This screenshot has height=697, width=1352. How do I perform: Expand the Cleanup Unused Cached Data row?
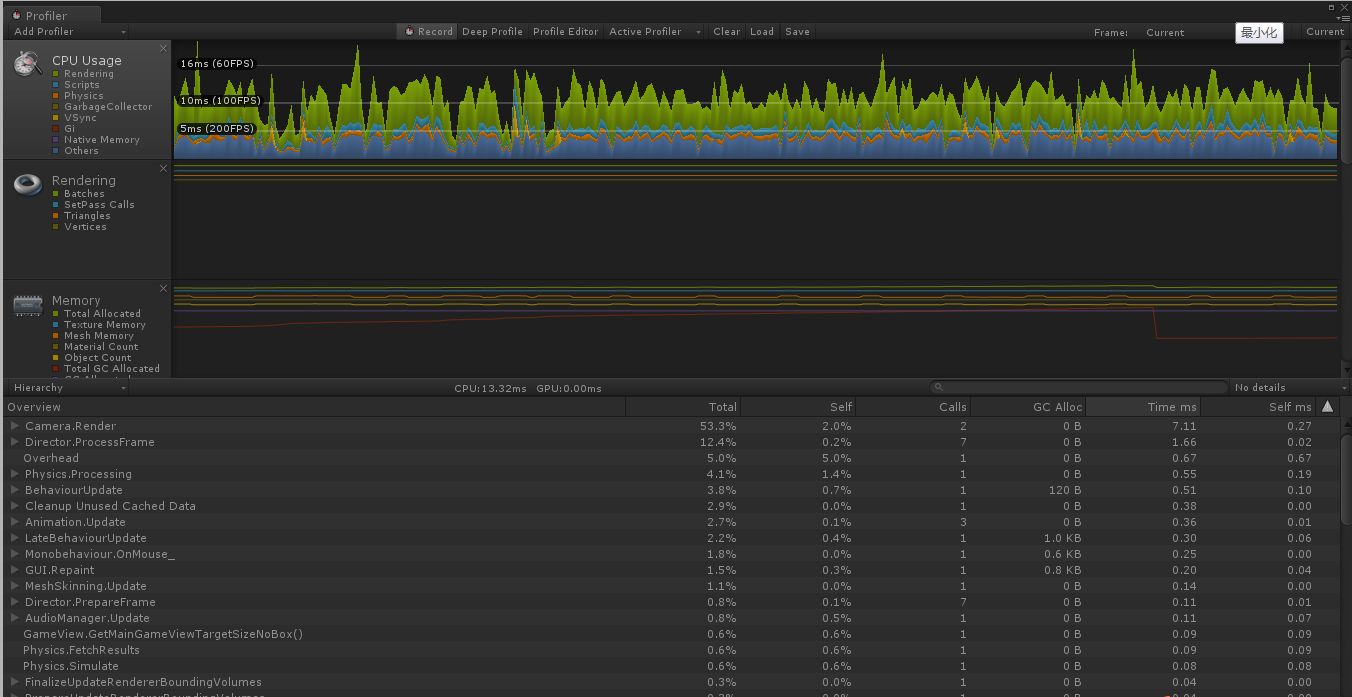click(x=15, y=506)
